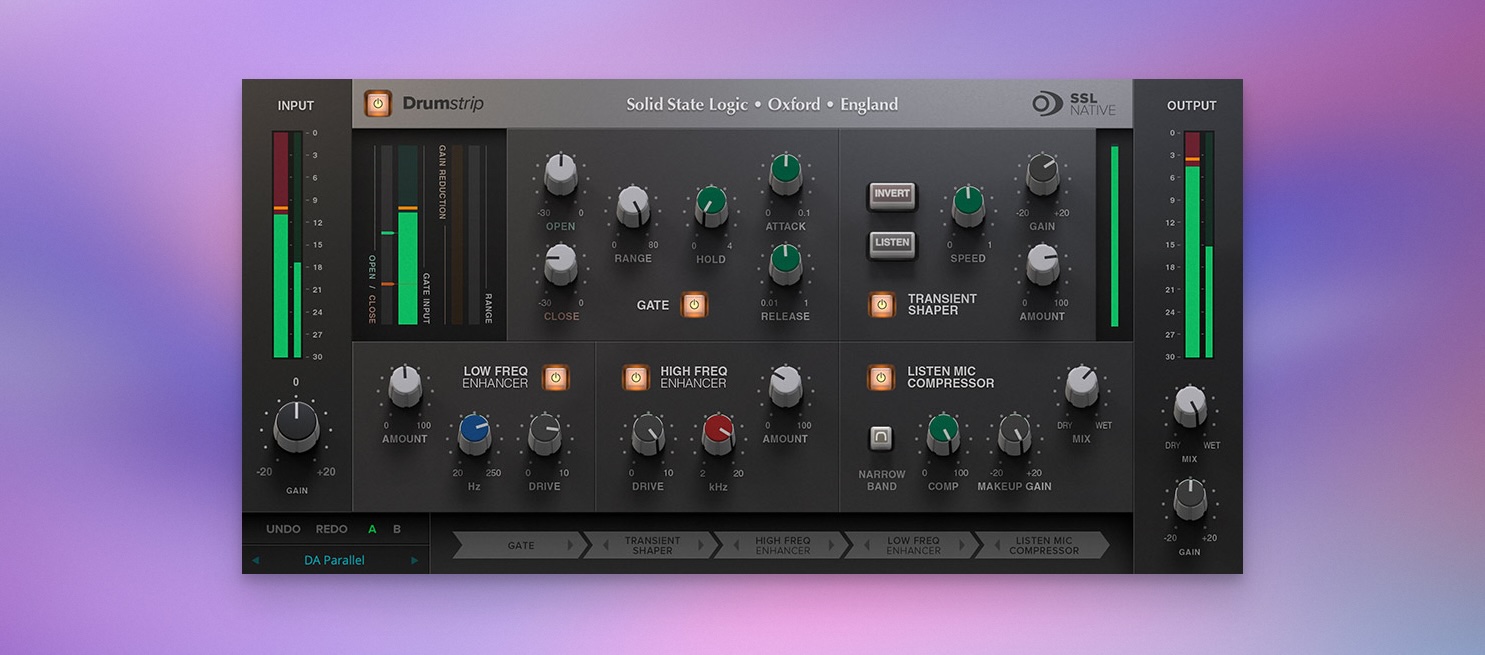This screenshot has width=1485, height=655.
Task: Toggle the Invert button in Transient Shaper
Action: tap(892, 195)
